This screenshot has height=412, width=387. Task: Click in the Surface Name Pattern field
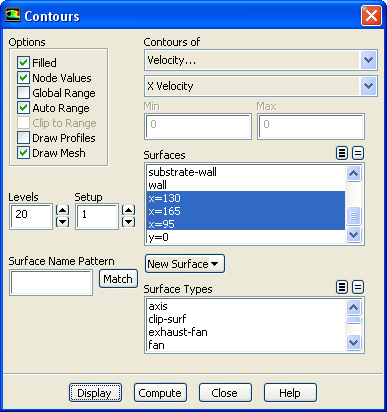(51, 283)
